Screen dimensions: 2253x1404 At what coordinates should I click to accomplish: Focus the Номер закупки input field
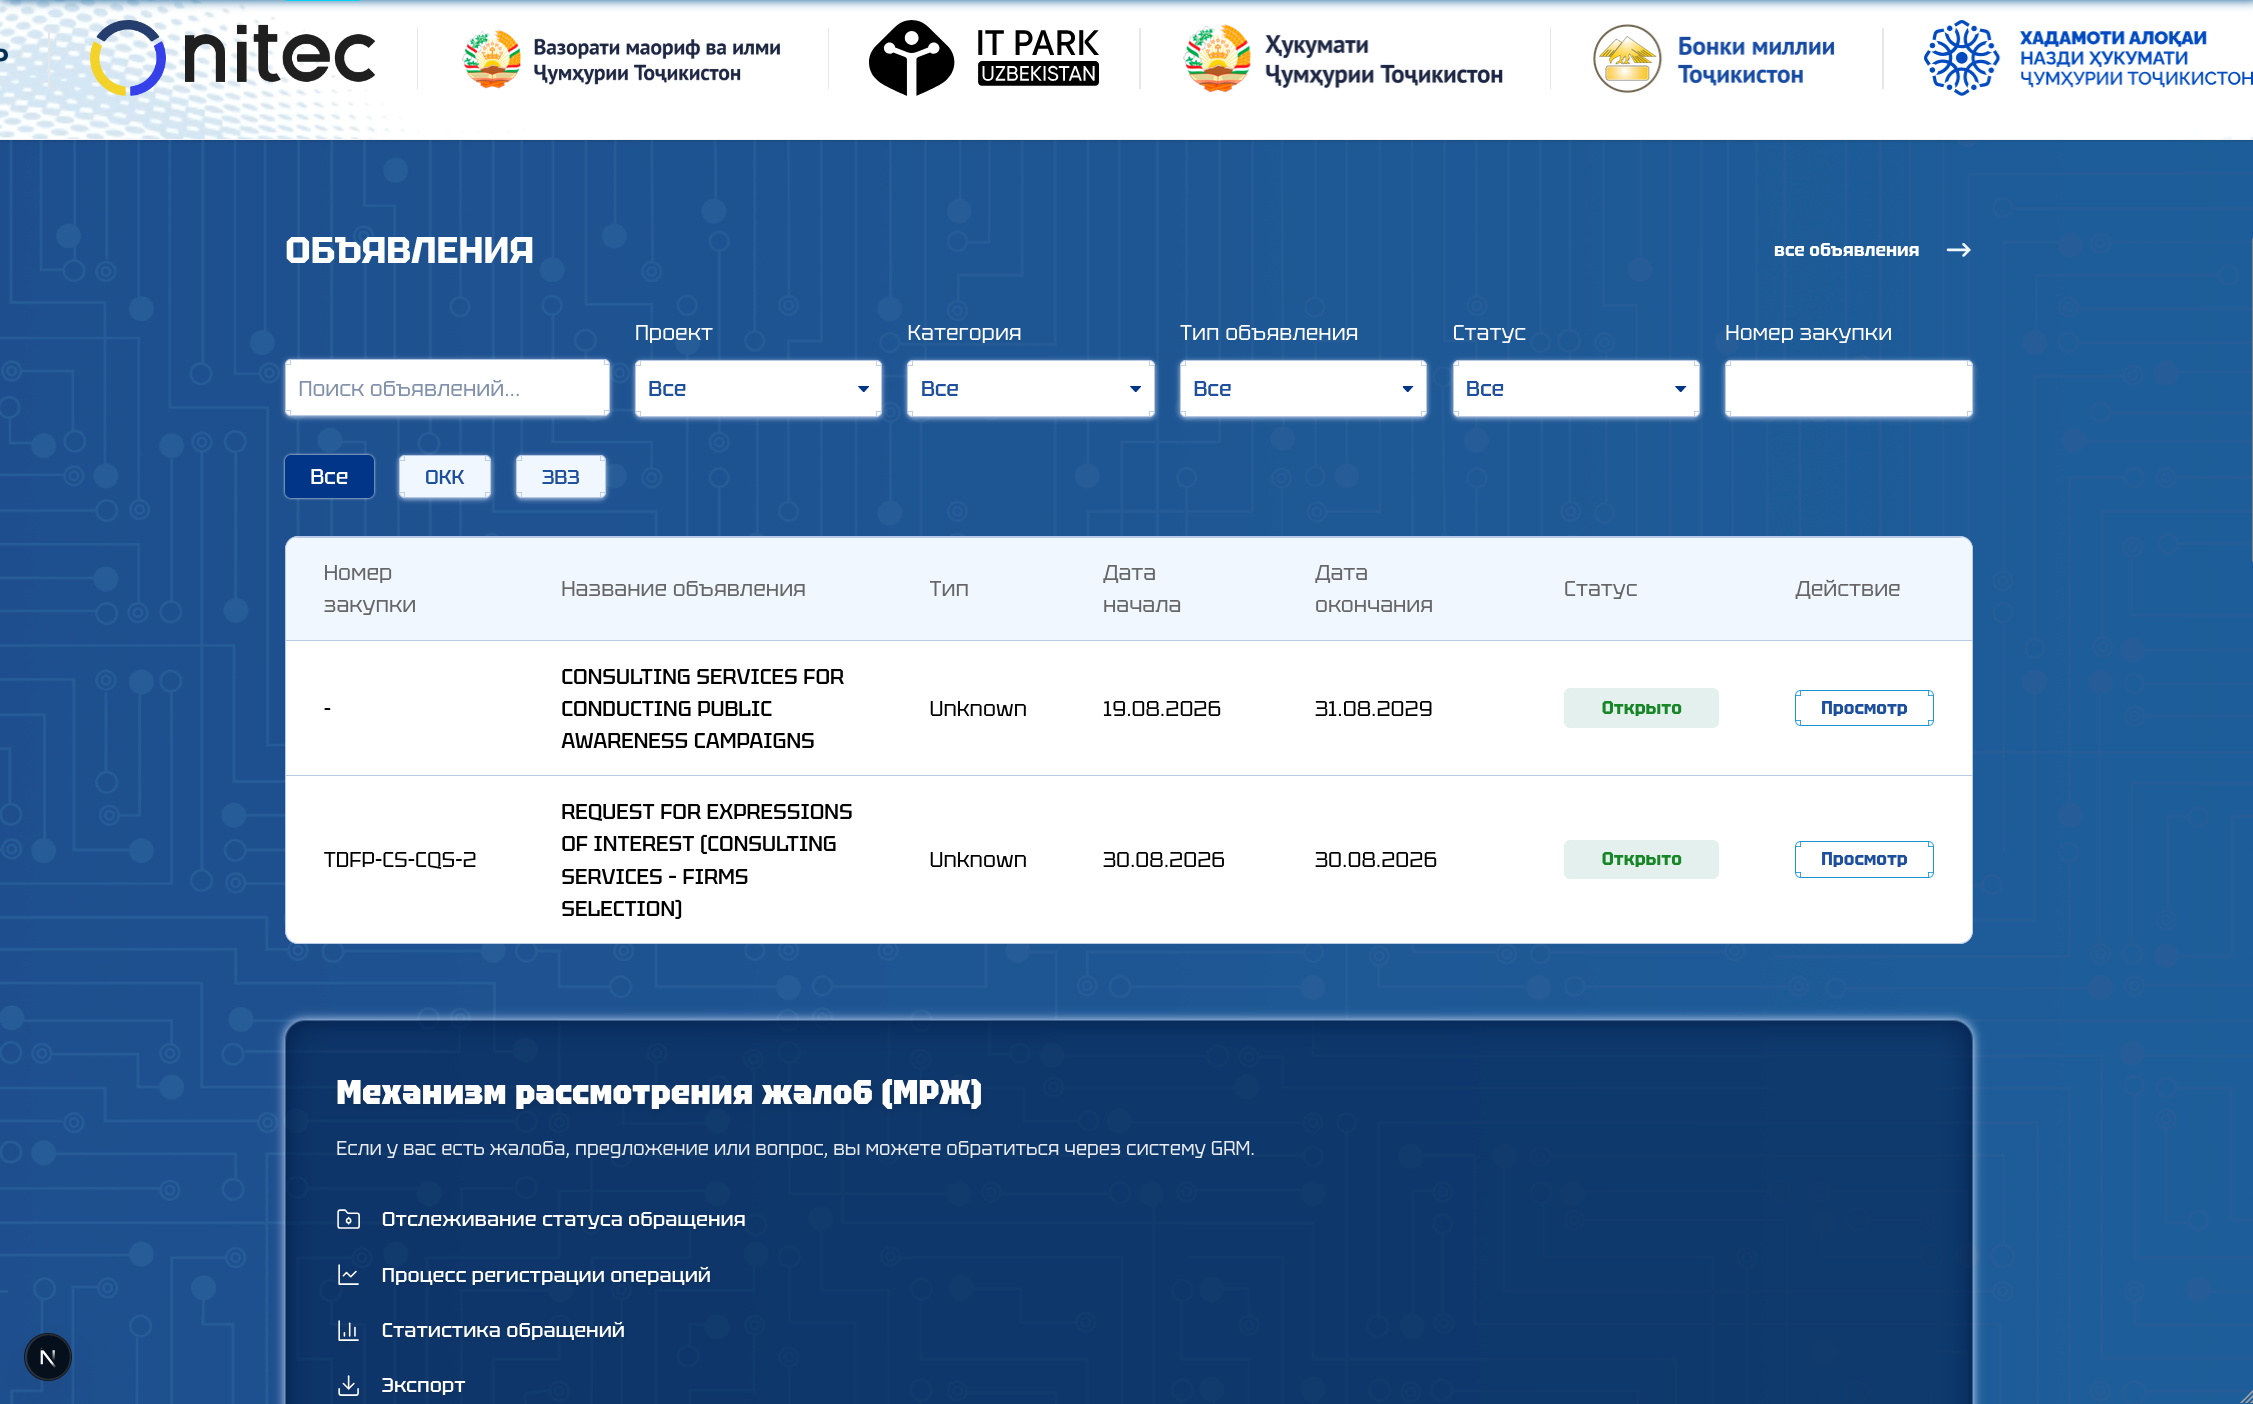pyautogui.click(x=1848, y=389)
